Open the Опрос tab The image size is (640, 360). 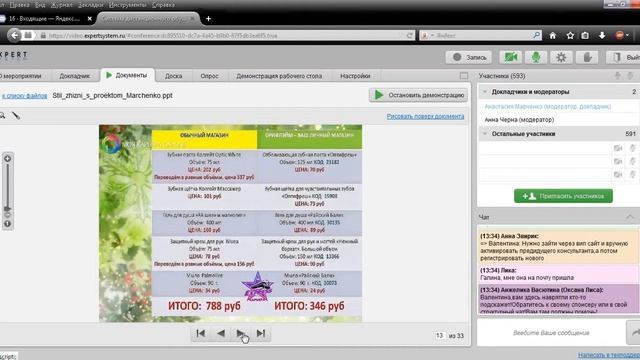coord(209,76)
